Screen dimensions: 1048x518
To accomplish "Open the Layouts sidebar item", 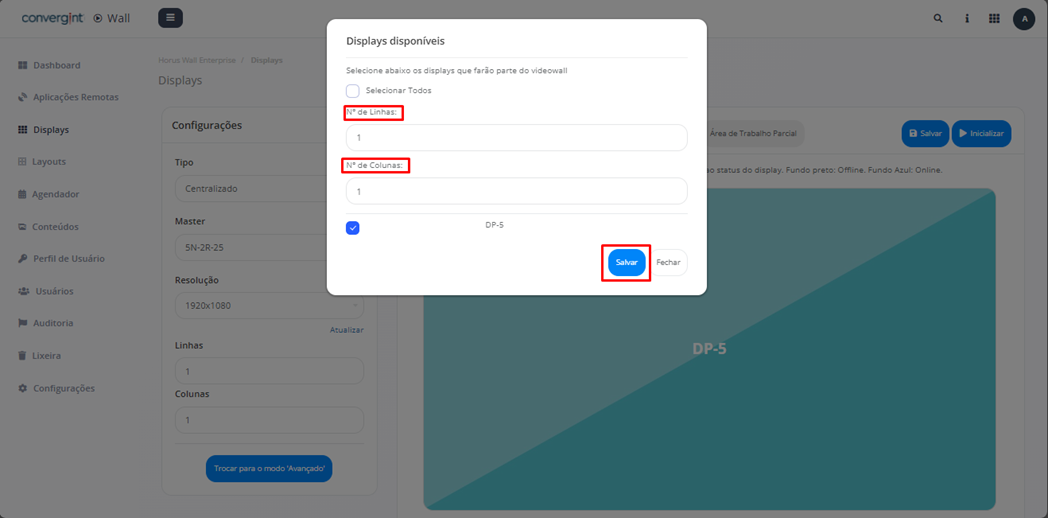I will point(49,161).
